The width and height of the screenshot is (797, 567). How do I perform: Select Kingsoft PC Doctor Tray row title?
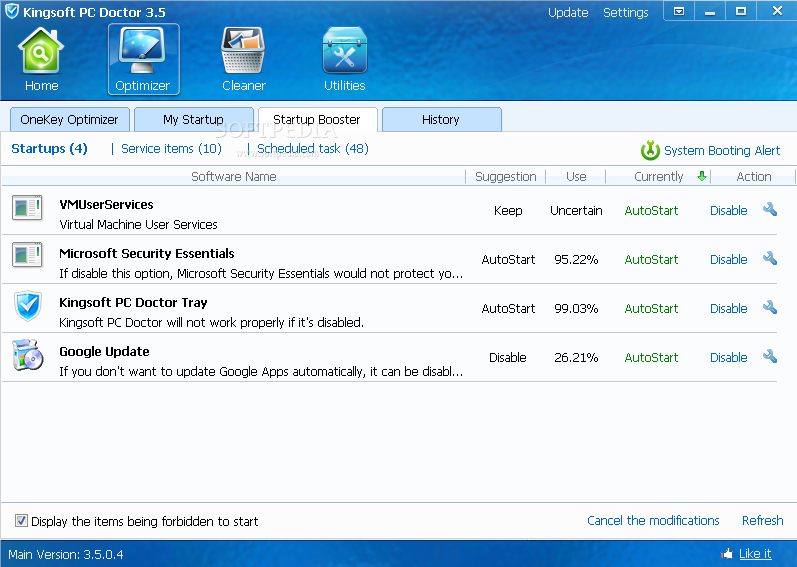pos(133,303)
